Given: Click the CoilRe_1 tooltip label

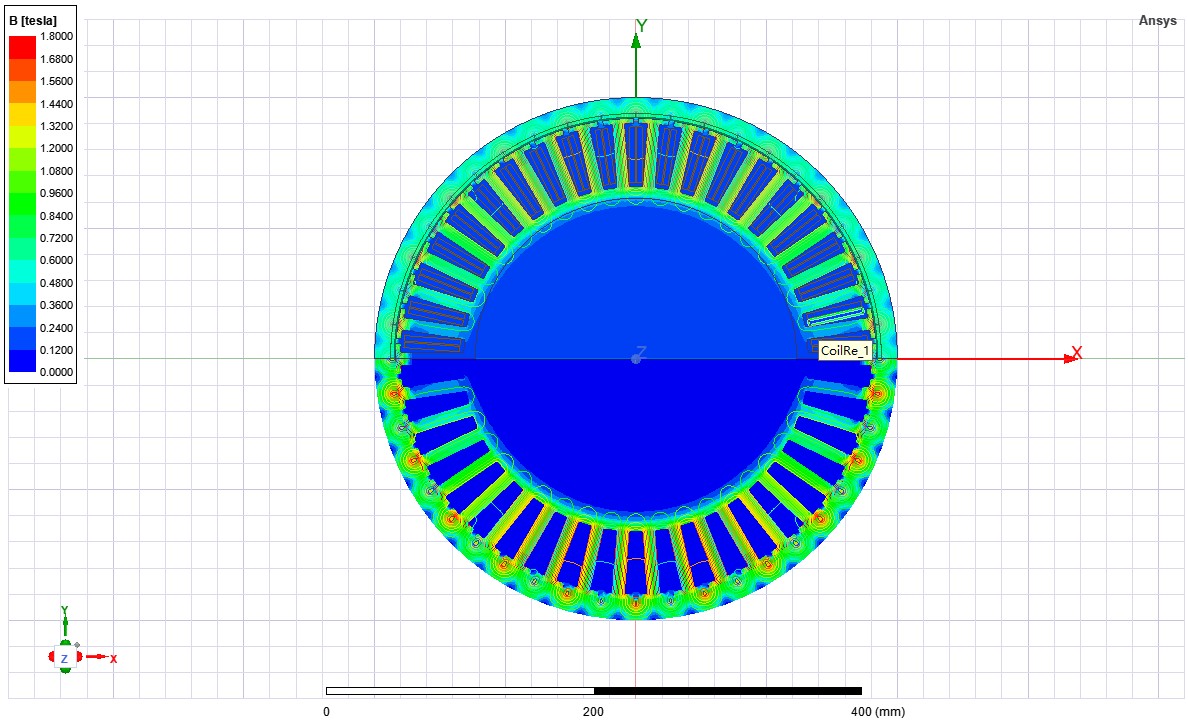Looking at the screenshot, I should (845, 351).
